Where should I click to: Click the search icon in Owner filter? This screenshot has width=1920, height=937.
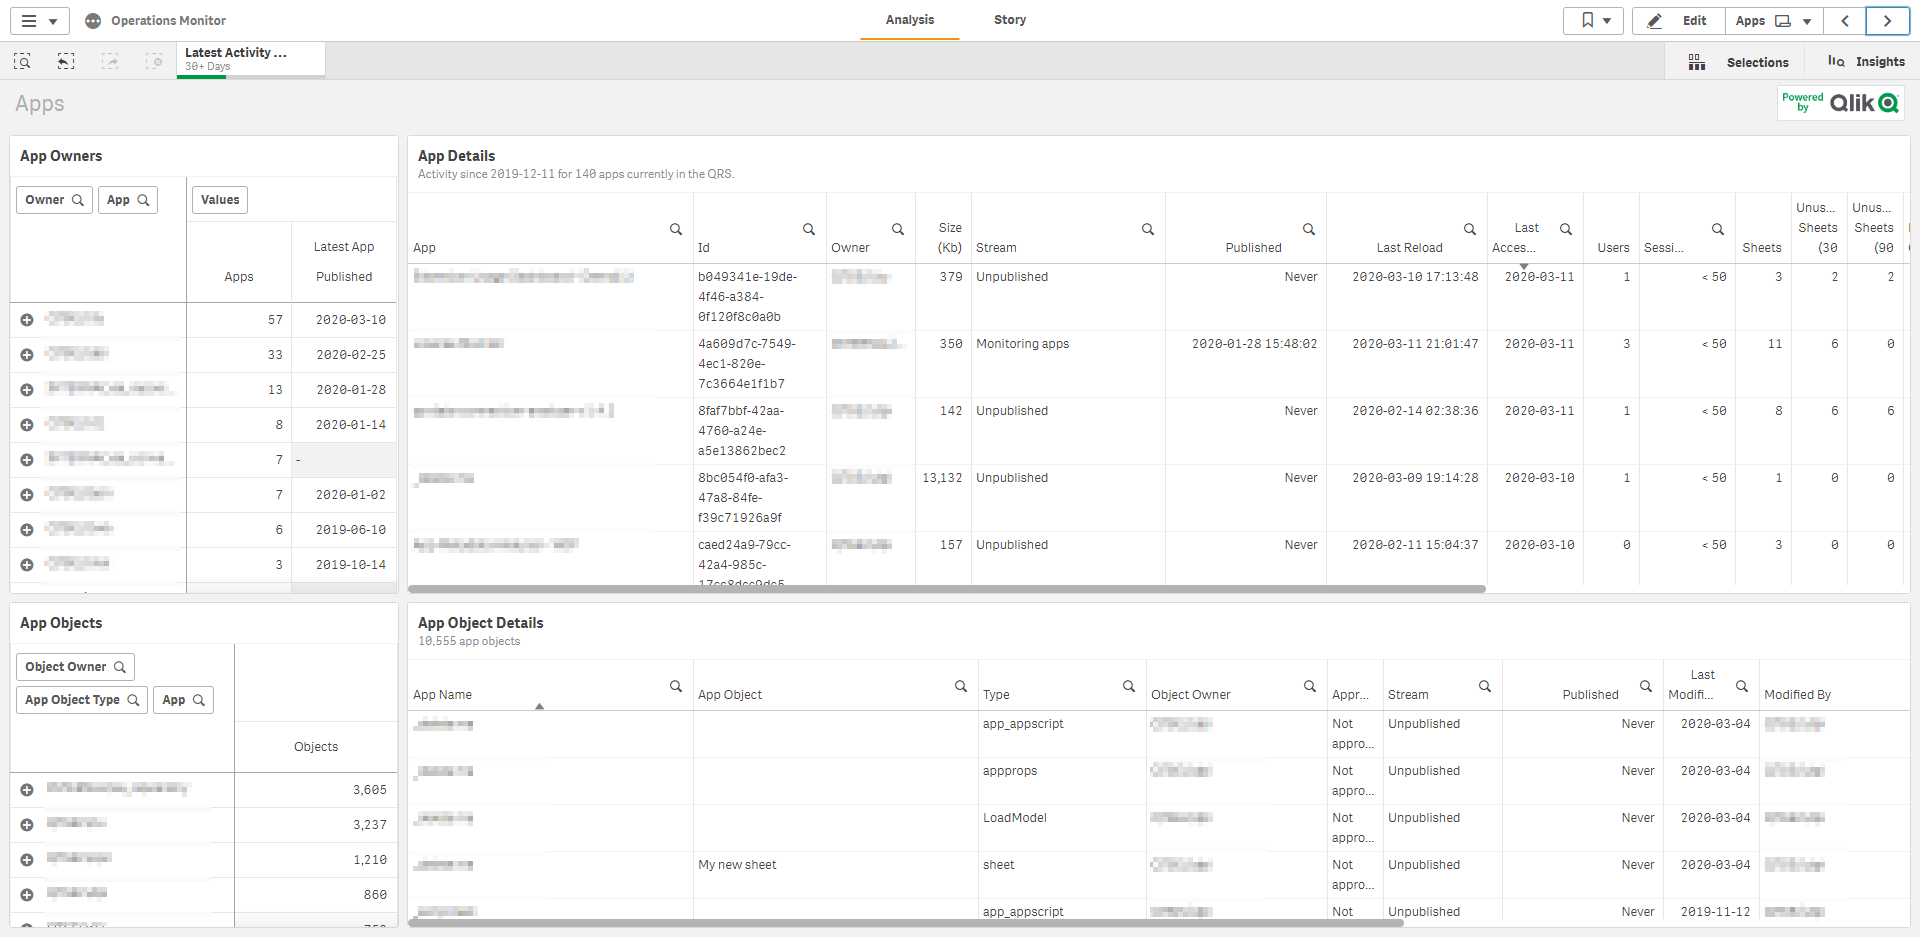78,200
